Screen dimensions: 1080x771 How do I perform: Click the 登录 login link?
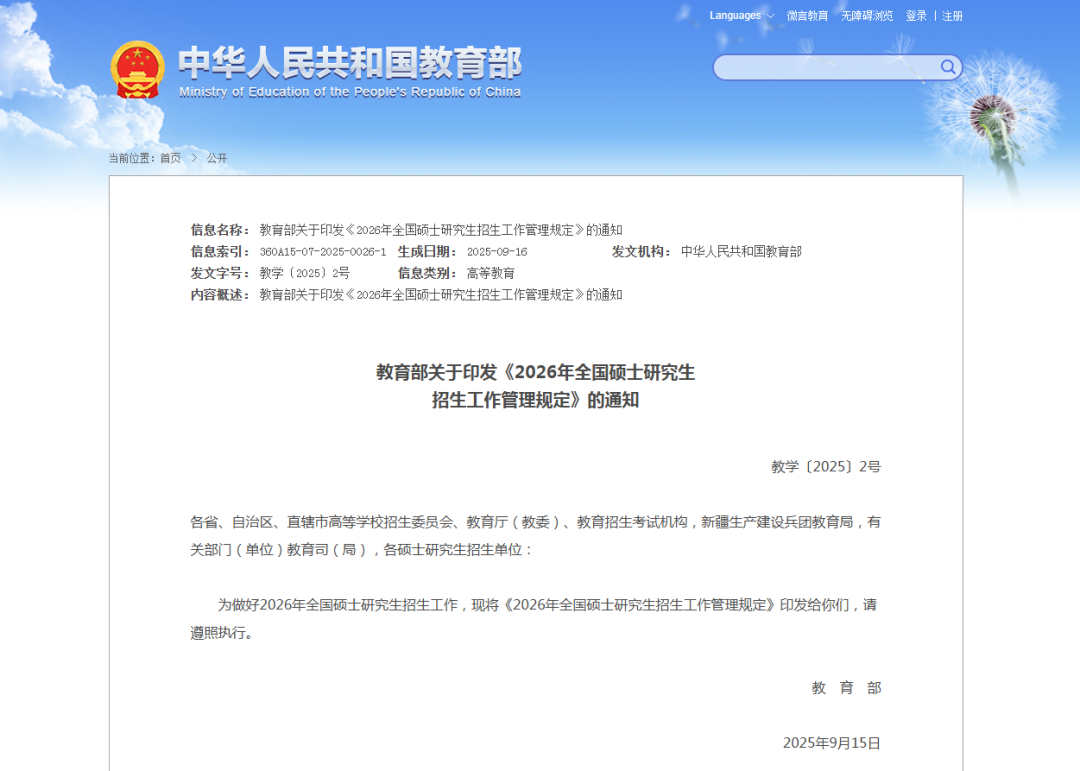tap(915, 16)
